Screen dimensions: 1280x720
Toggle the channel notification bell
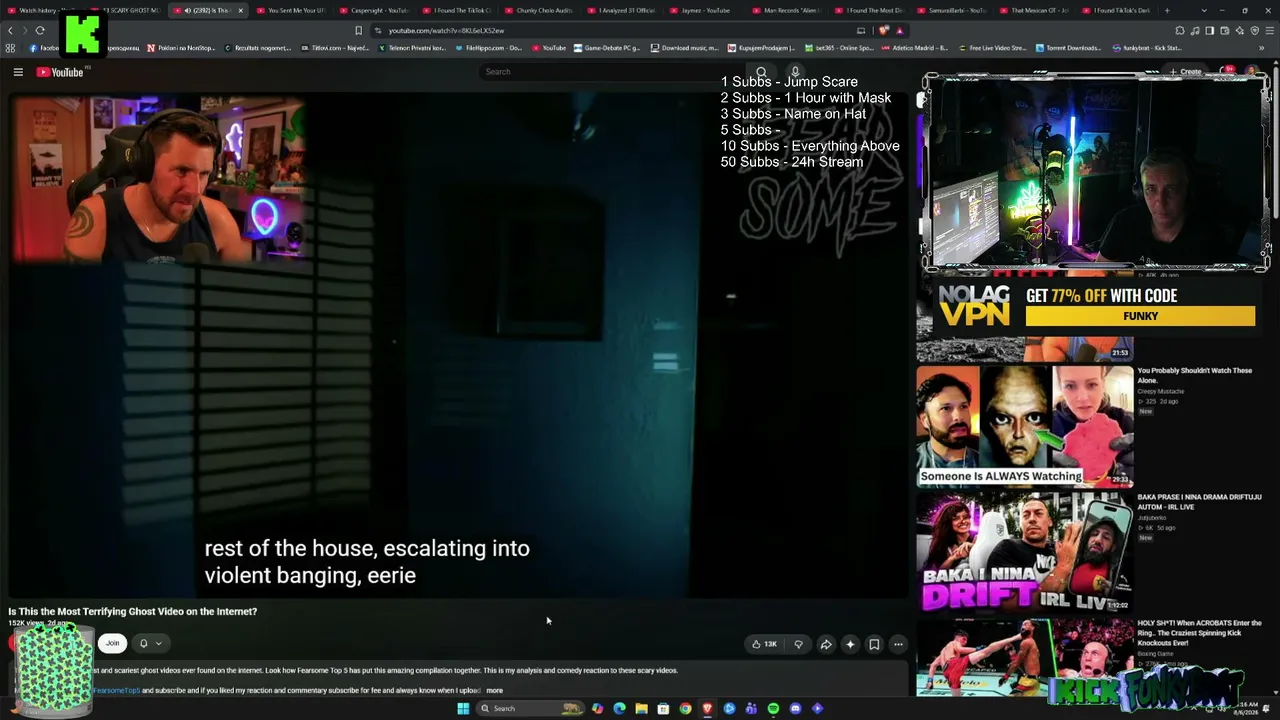pos(143,644)
